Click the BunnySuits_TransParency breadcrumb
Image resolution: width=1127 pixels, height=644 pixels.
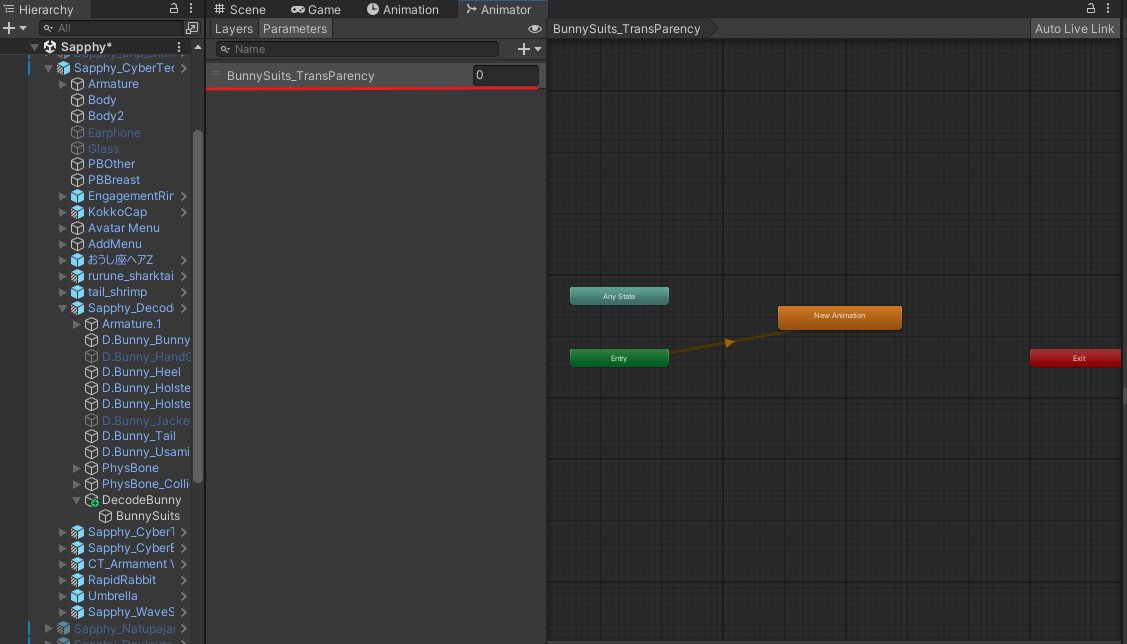[626, 29]
